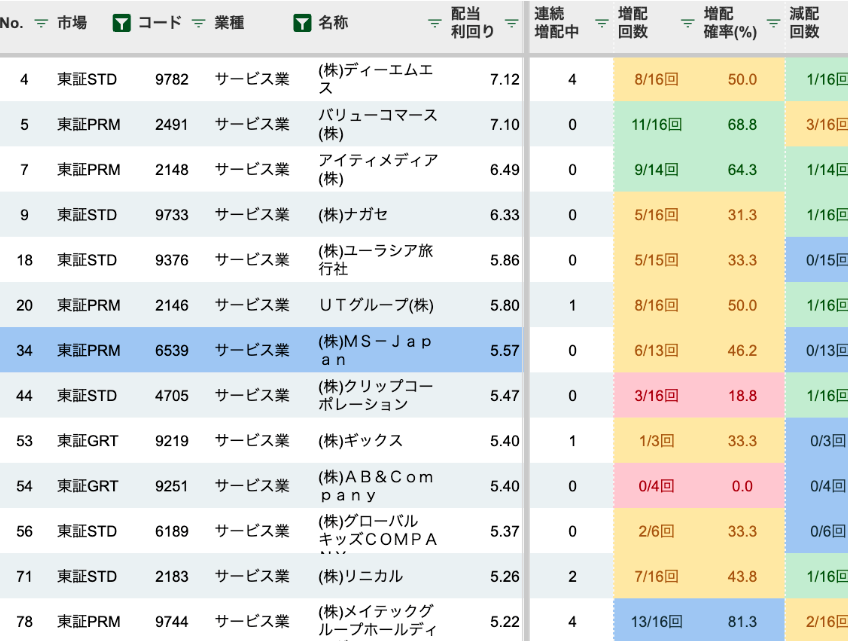
Task: Click dividend yield value 7.12
Action: click(505, 80)
